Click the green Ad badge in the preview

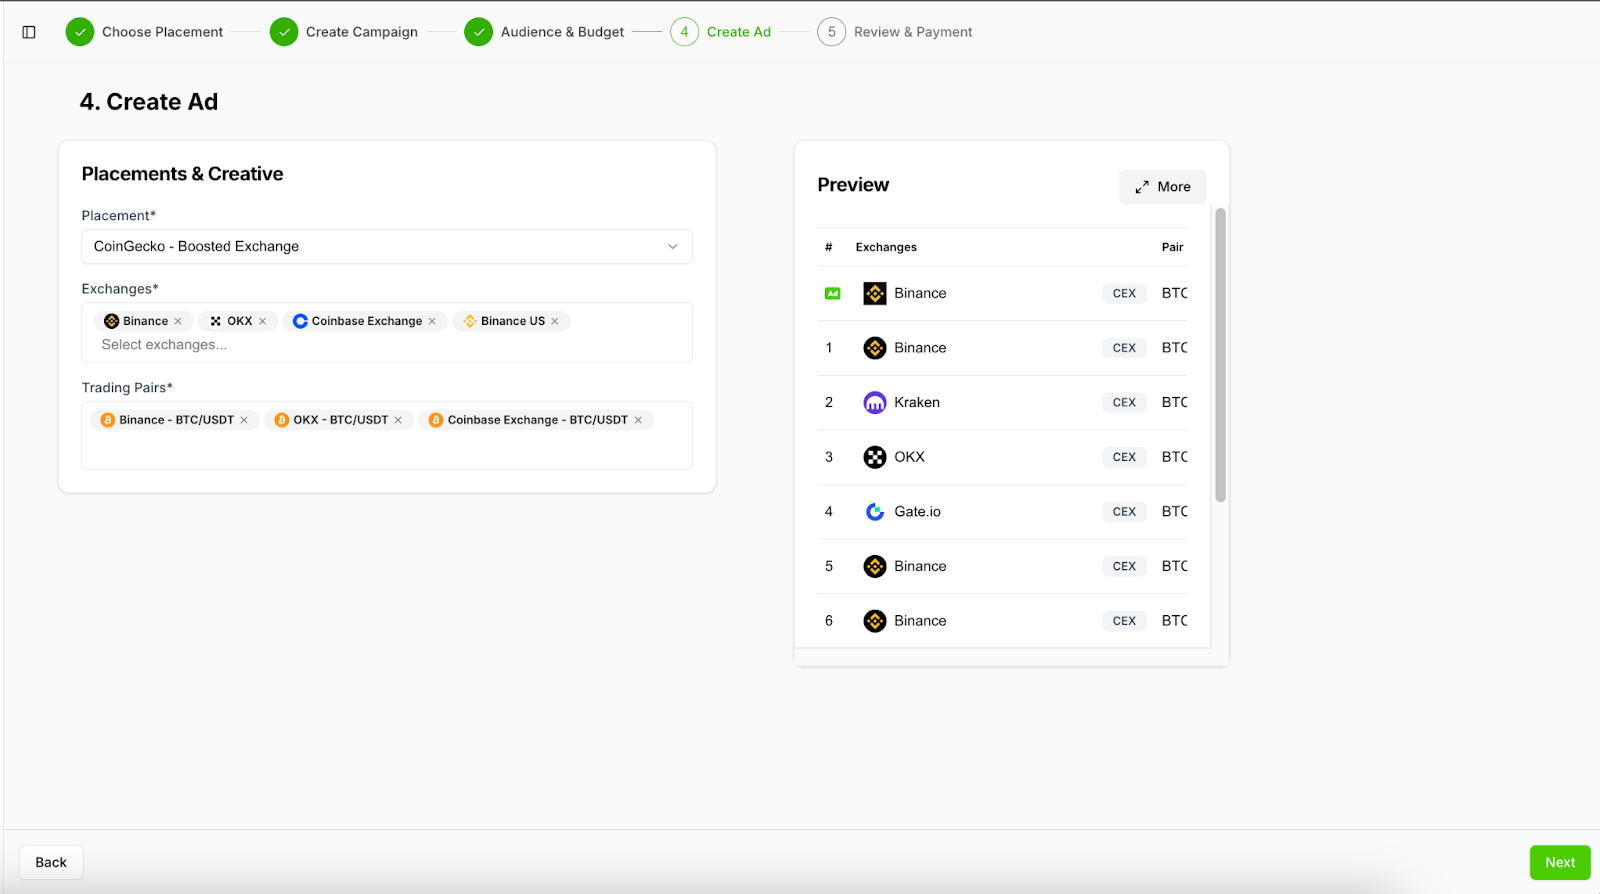[833, 294]
